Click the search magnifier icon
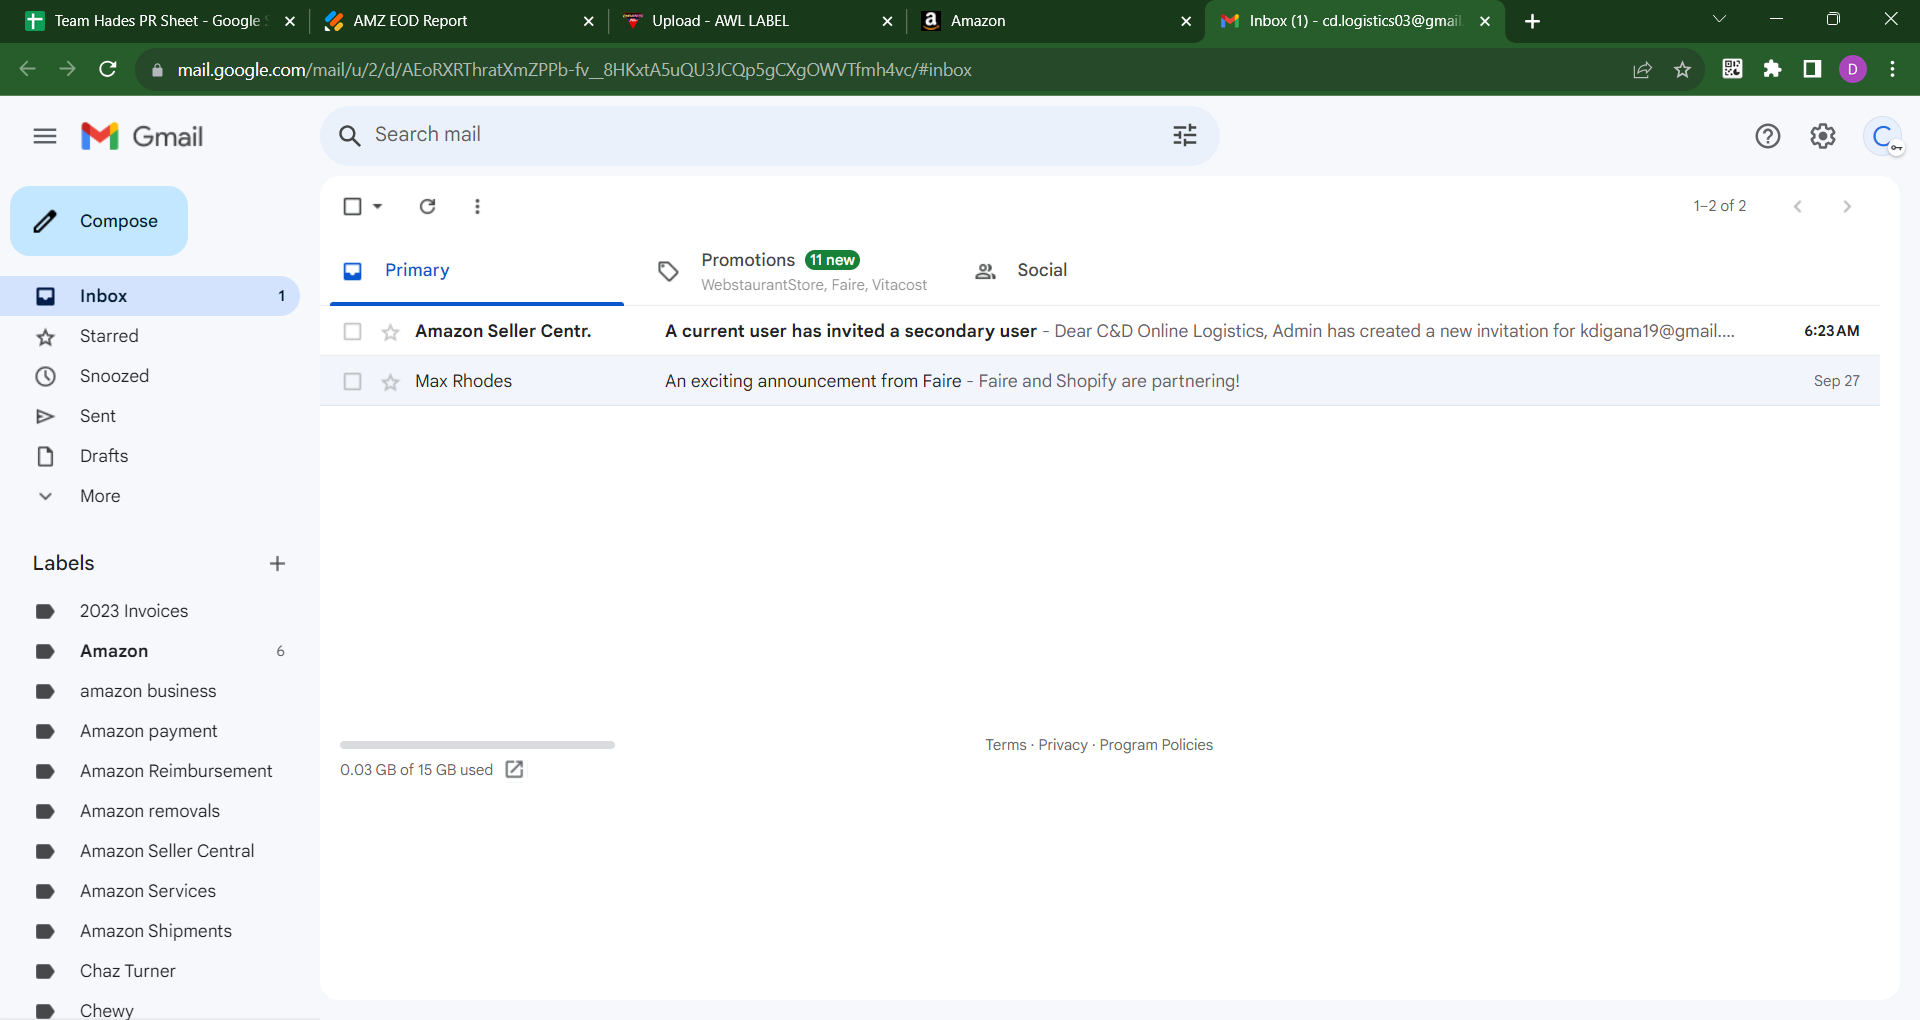 click(x=349, y=136)
